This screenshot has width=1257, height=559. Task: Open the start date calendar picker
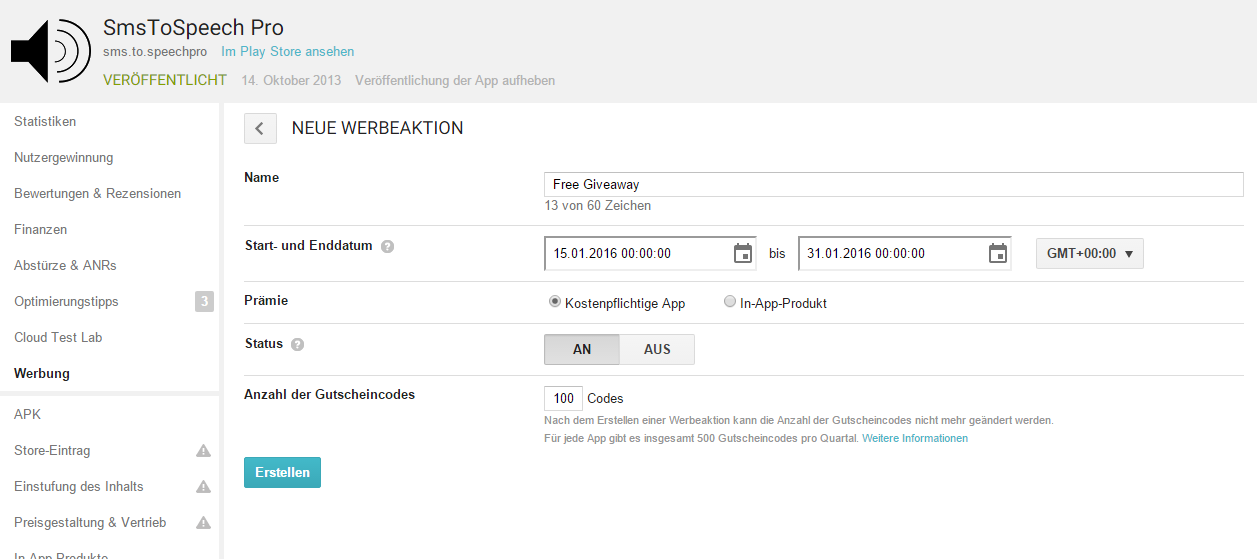pyautogui.click(x=742, y=254)
